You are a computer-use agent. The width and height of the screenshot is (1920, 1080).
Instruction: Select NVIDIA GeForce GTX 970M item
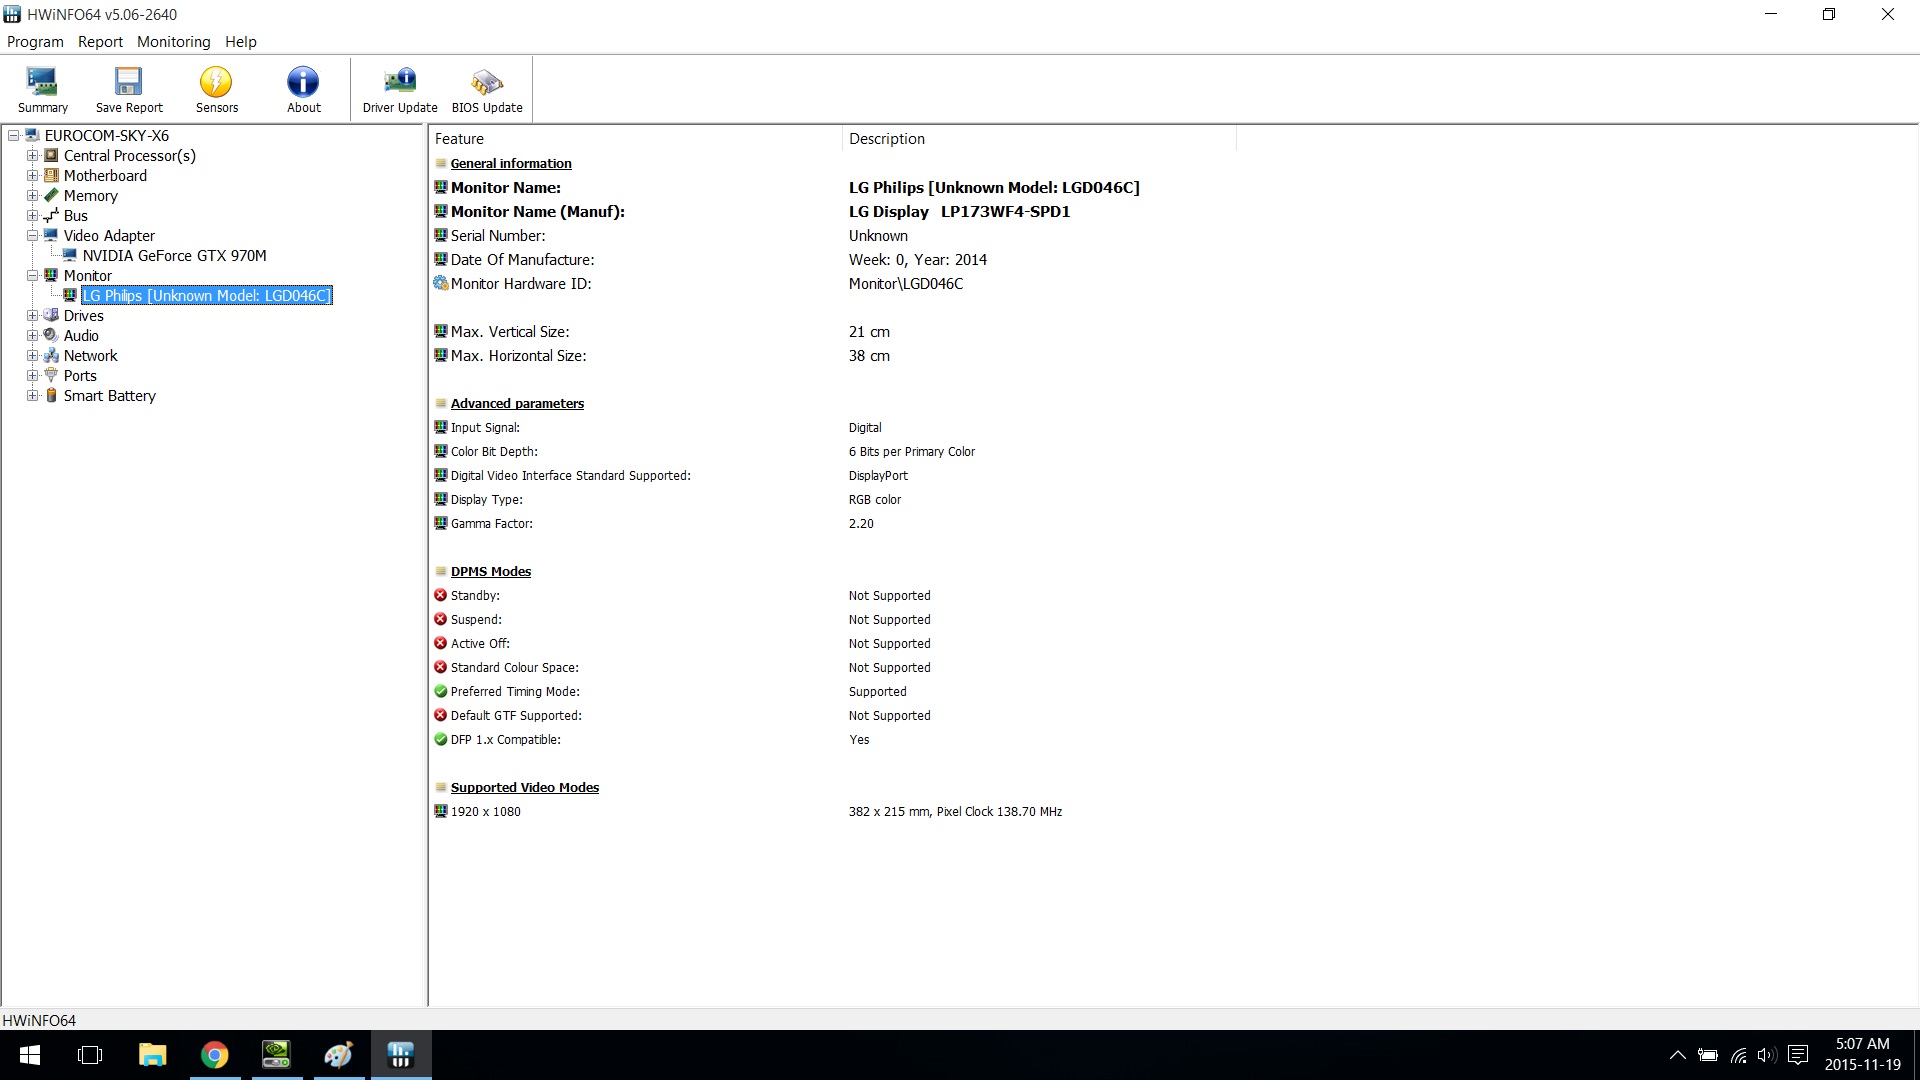pos(174,256)
